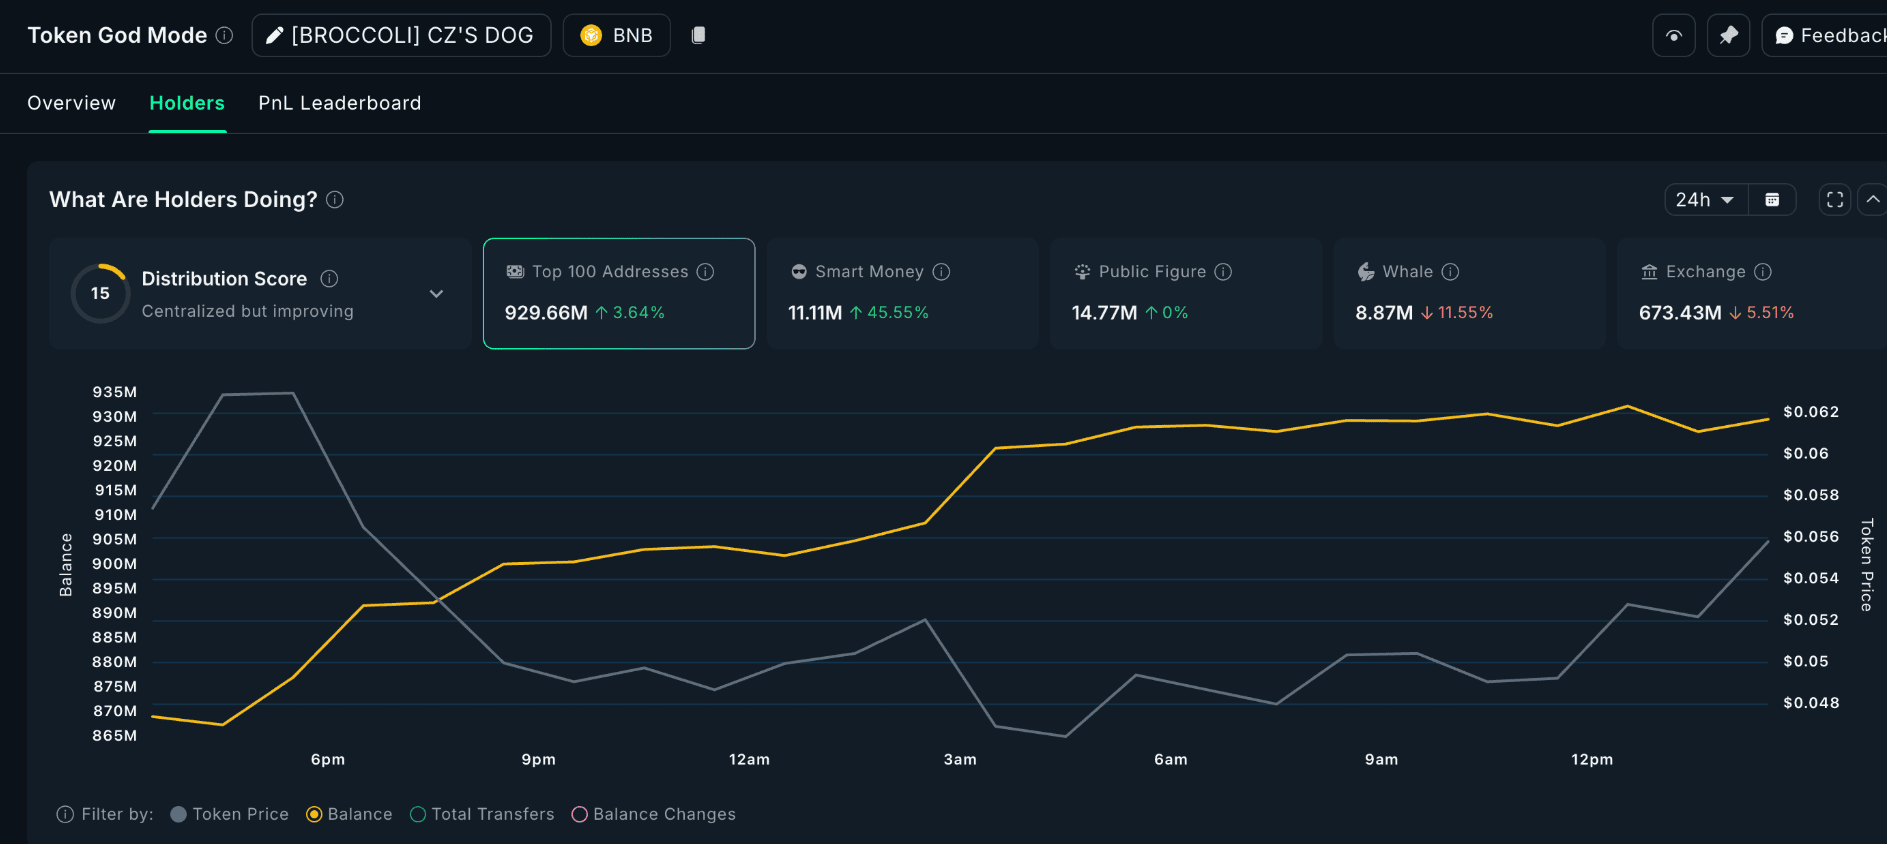
Task: Select the Smart Money holder card
Action: pos(902,293)
